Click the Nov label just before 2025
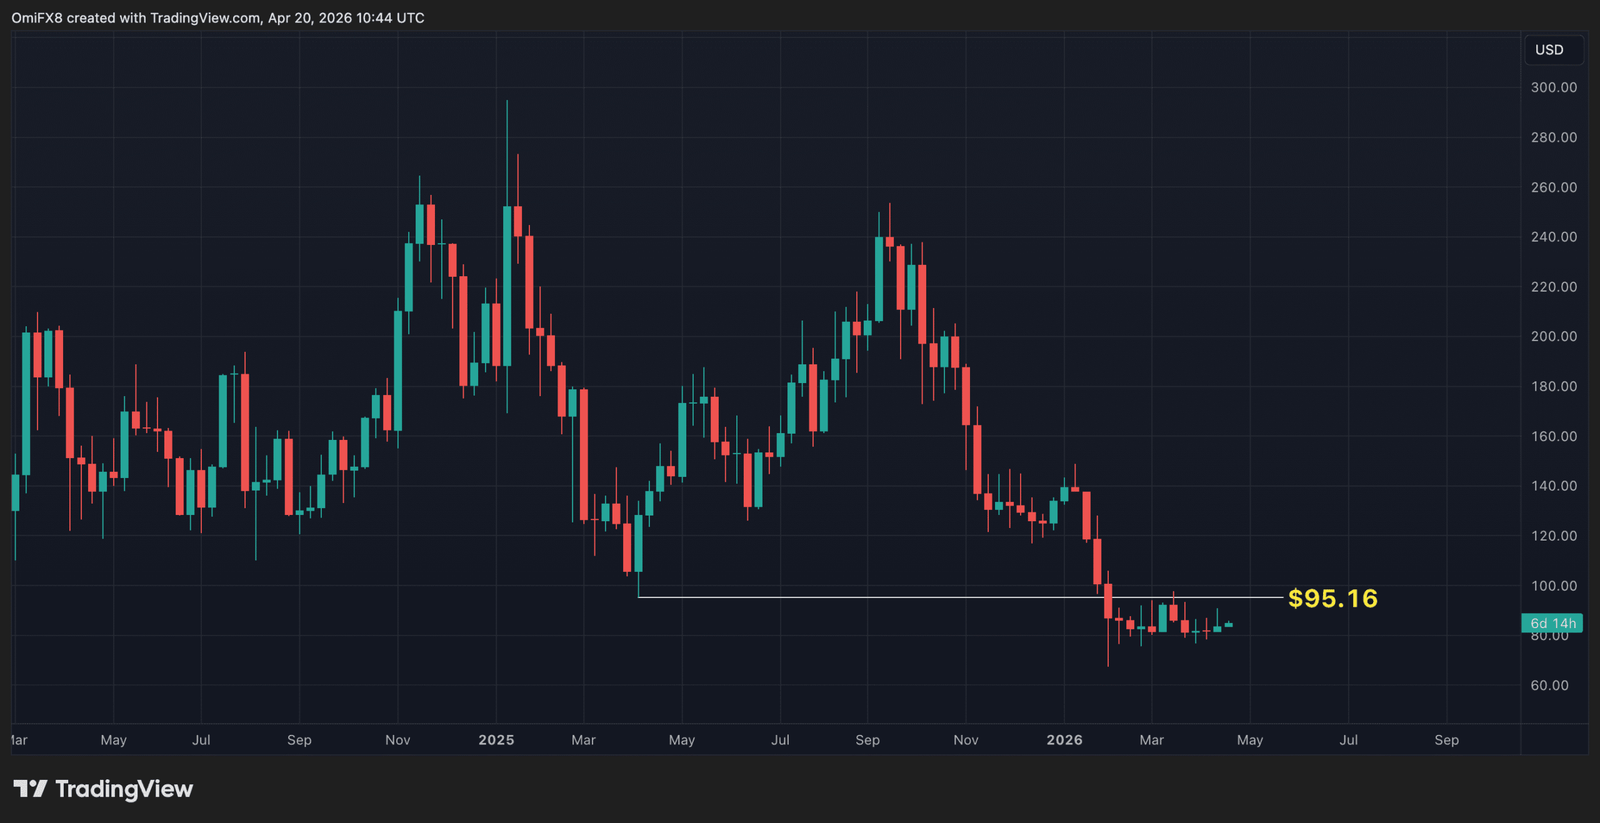Viewport: 1600px width, 823px height. [398, 740]
